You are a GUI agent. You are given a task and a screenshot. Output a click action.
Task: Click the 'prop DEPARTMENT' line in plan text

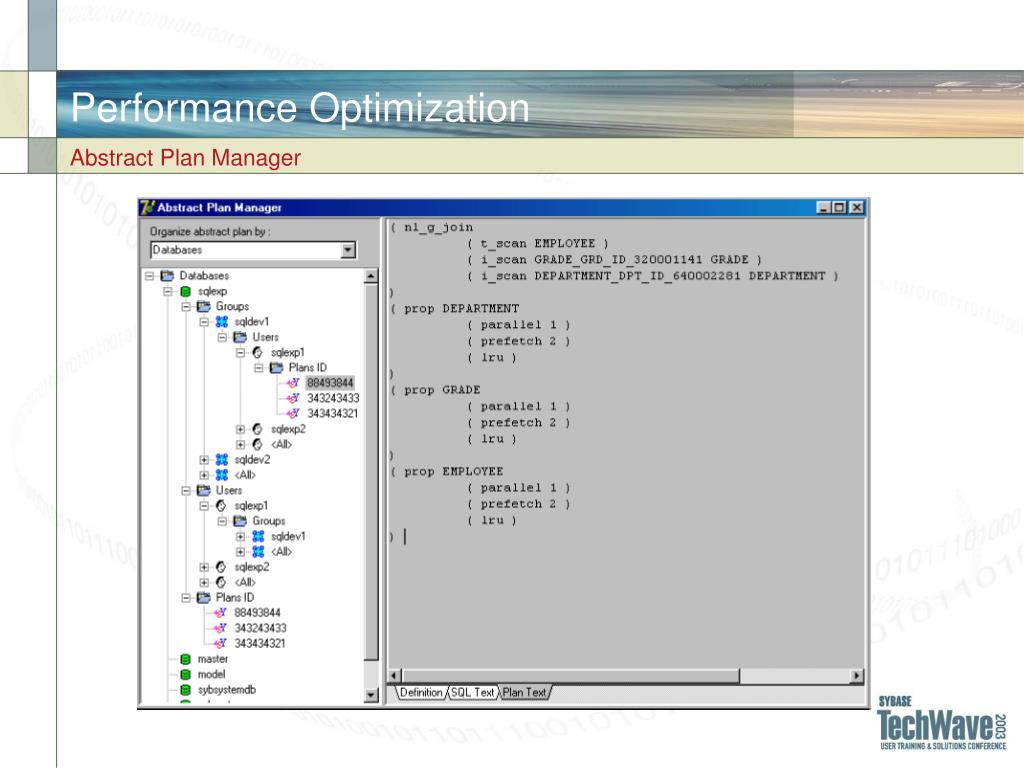click(x=455, y=308)
